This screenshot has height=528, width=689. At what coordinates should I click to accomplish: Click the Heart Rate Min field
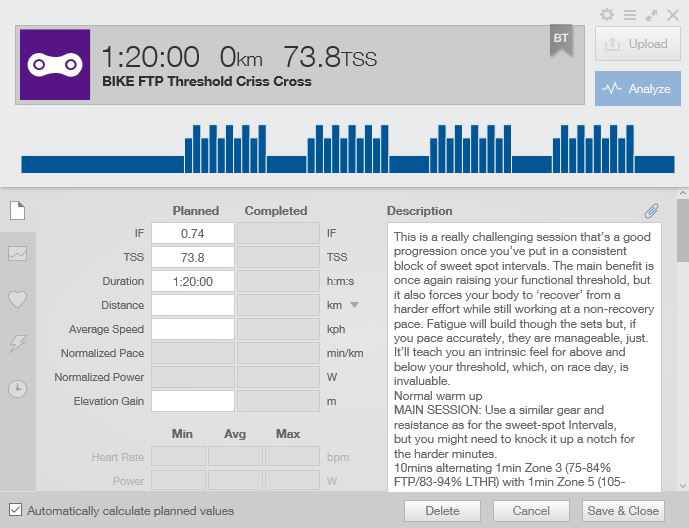tap(178, 456)
